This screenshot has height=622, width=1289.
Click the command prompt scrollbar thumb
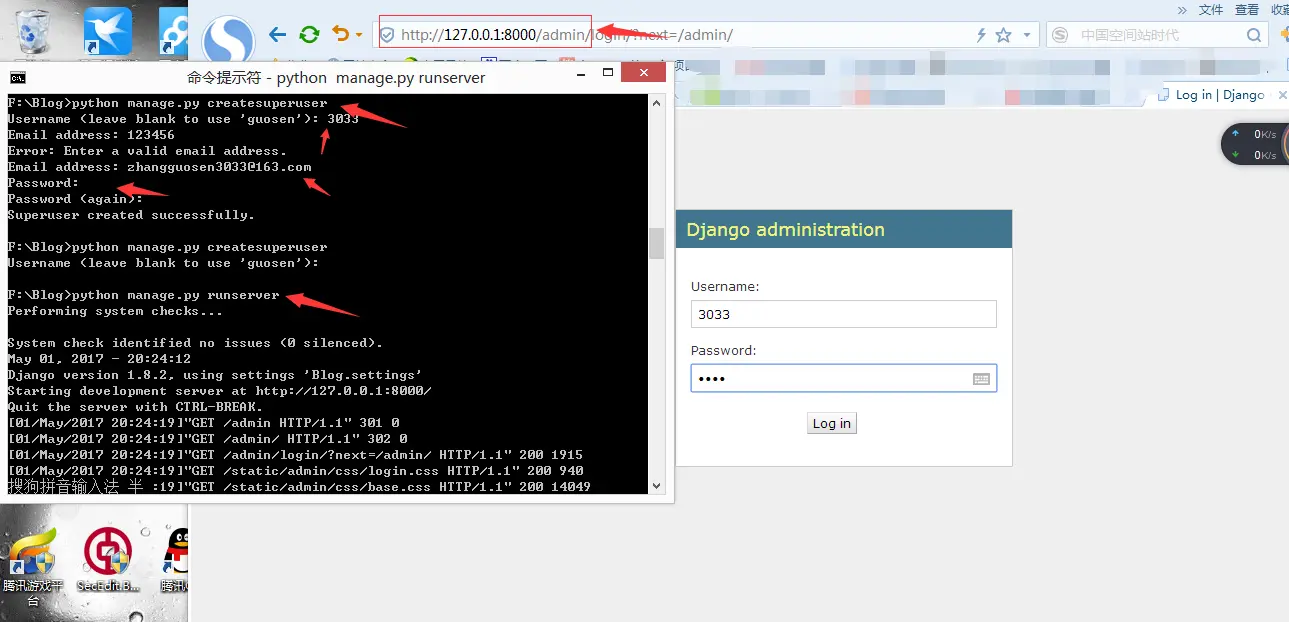657,243
